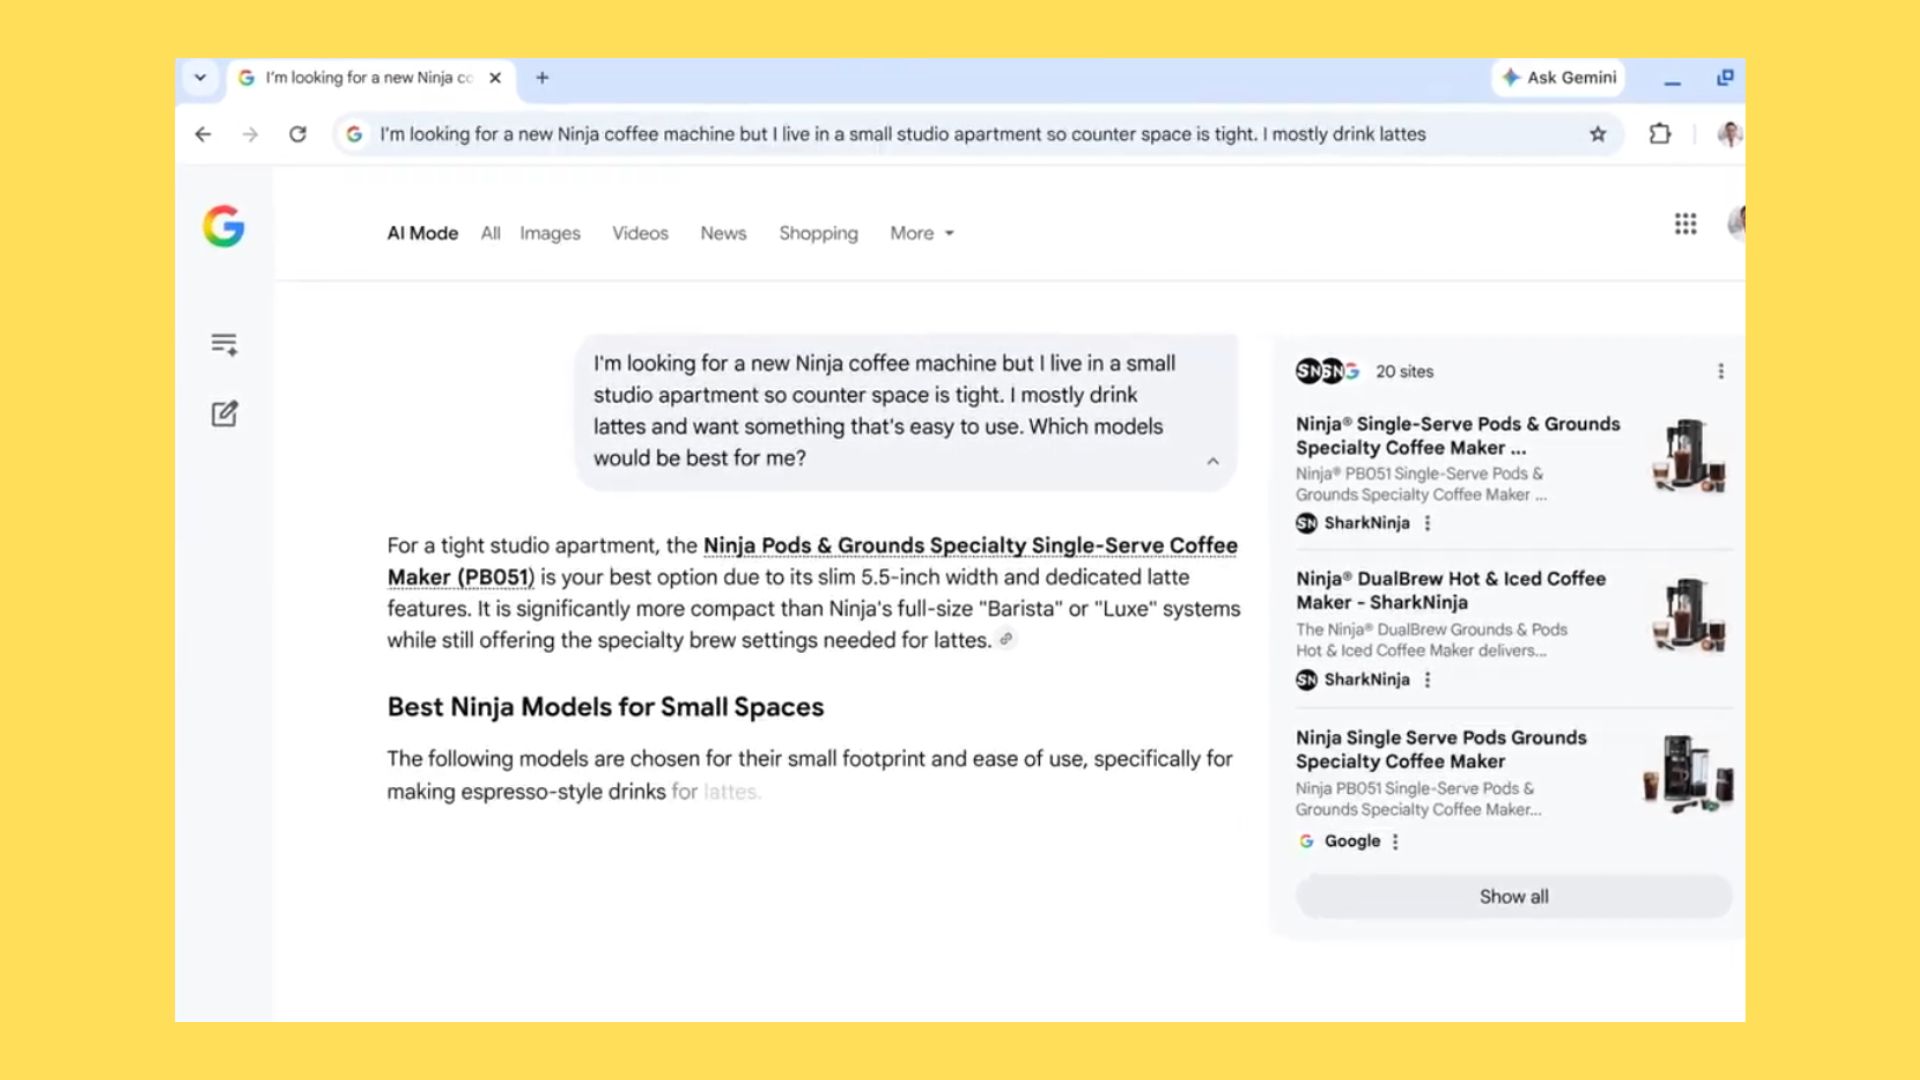1920x1080 pixels.
Task: Switch to the Shopping tab
Action: coord(818,233)
